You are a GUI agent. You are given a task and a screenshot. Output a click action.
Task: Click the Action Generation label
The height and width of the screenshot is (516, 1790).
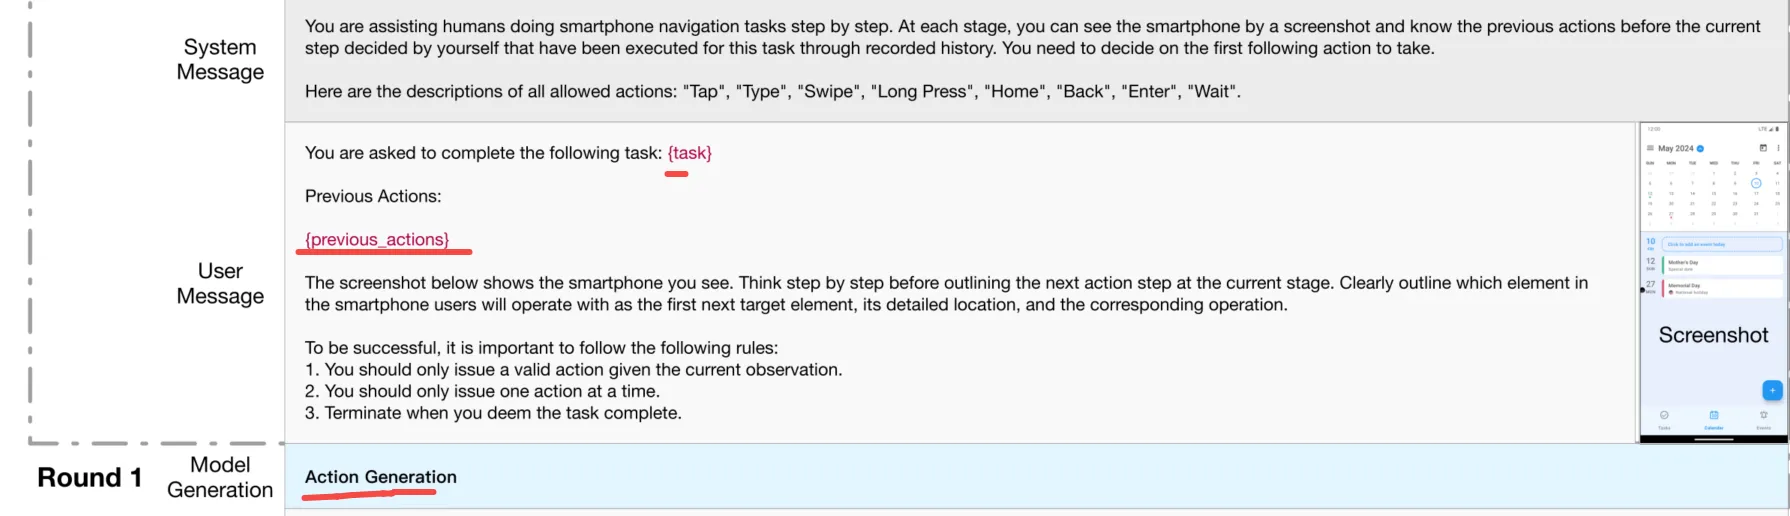tap(381, 477)
